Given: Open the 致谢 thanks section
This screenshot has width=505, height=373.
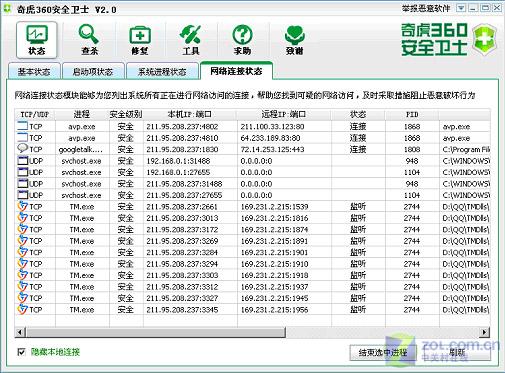Looking at the screenshot, I should pos(294,40).
